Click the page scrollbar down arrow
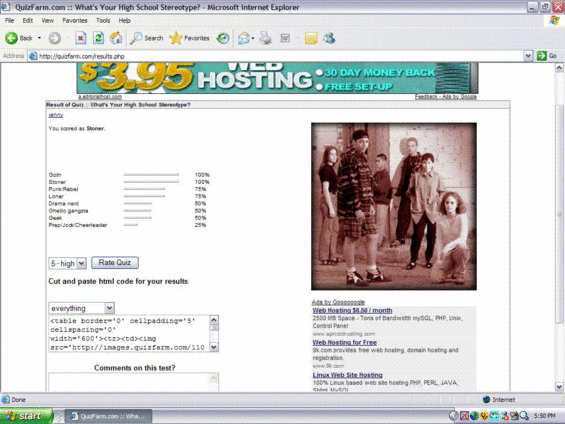Viewport: 565px width, 424px height. click(x=559, y=387)
